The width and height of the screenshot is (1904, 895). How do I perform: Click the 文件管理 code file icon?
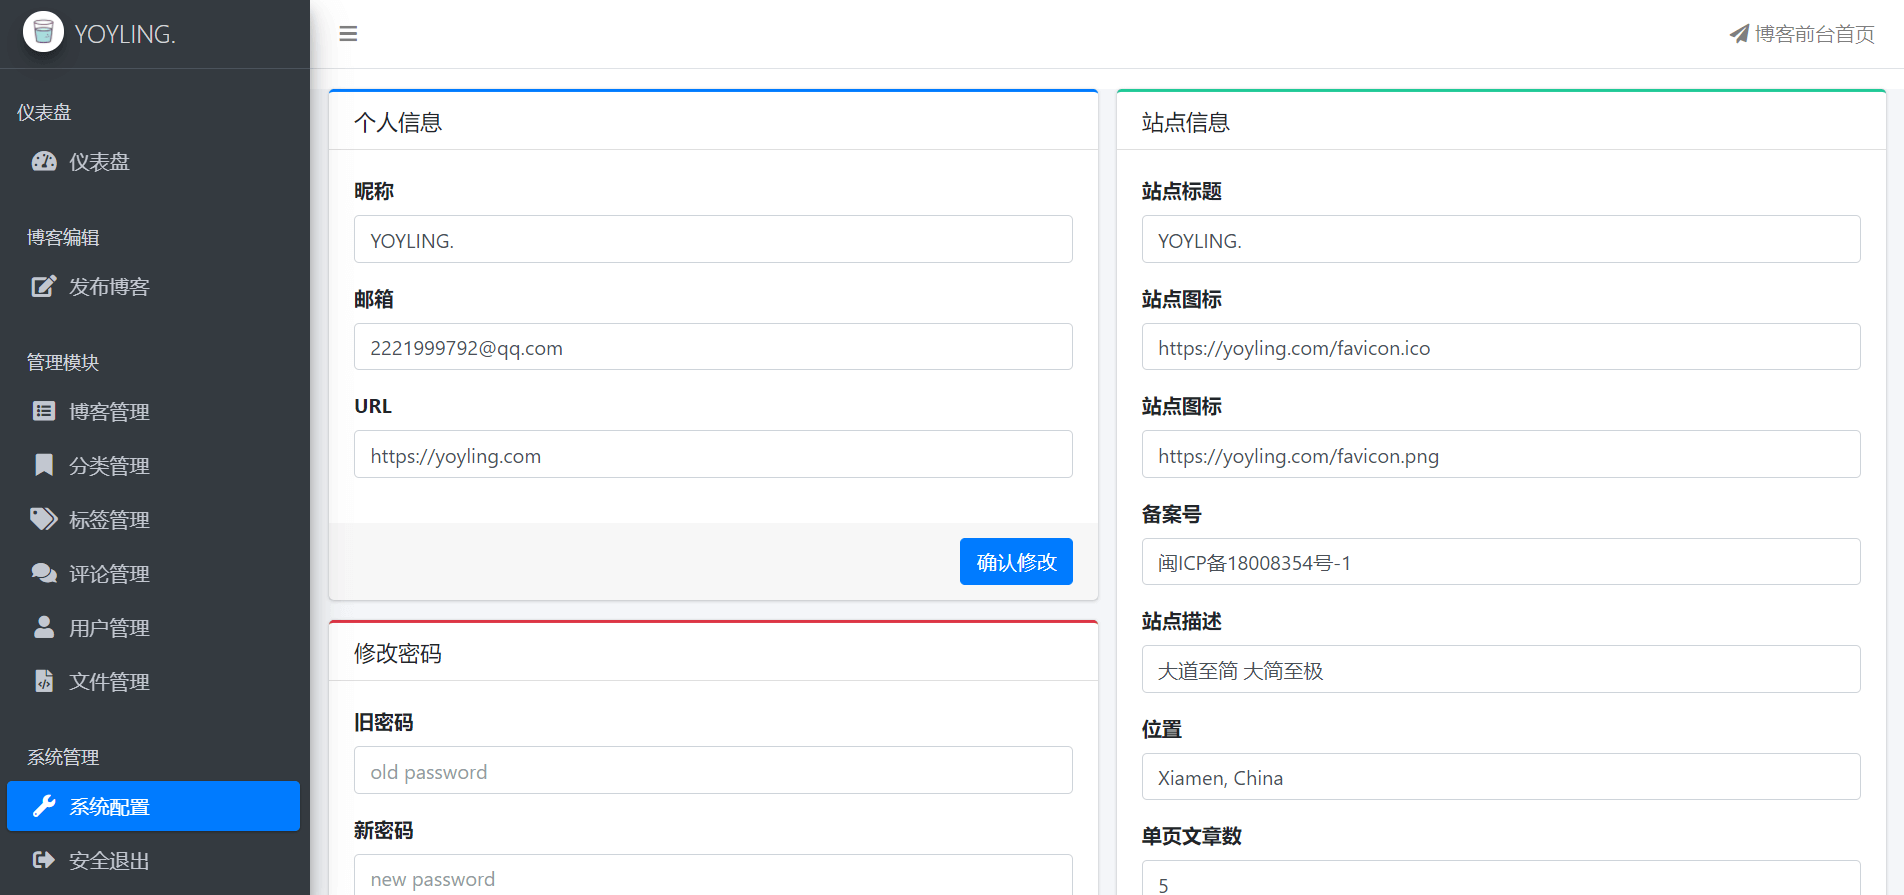pos(44,681)
